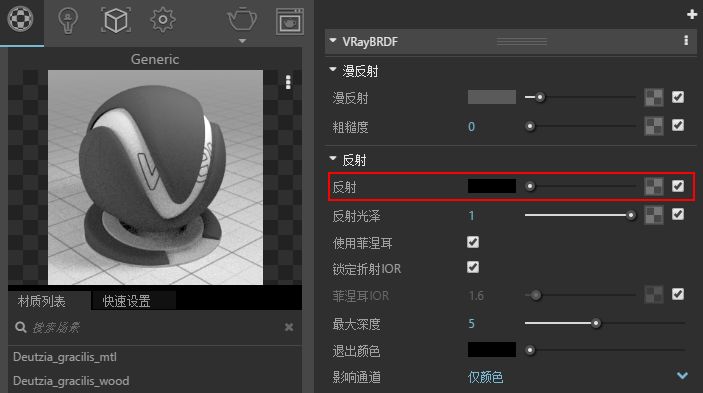Click the reflection (反射) texture map slot icon
This screenshot has height=393, width=703.
click(x=654, y=186)
